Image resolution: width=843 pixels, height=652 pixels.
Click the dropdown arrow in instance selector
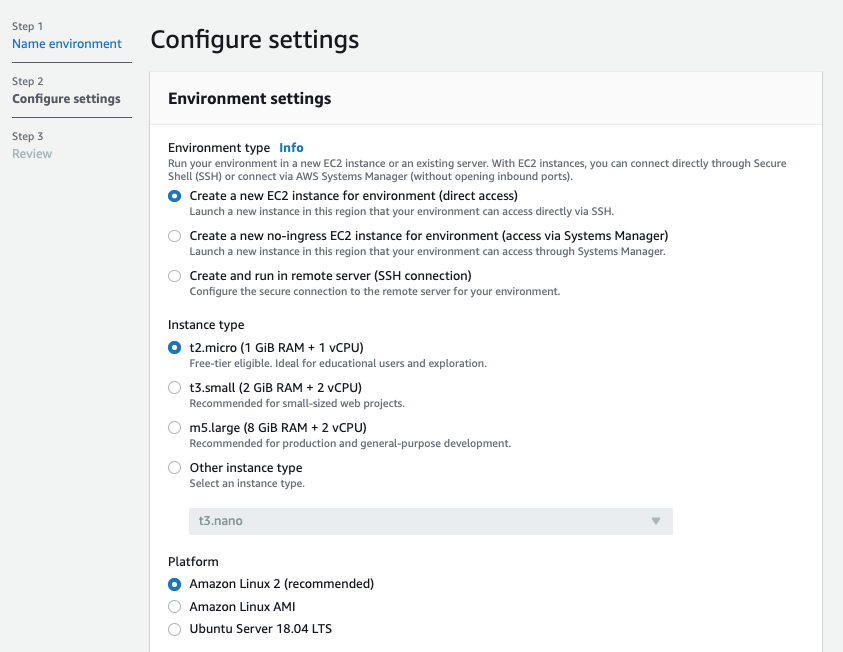[x=656, y=521]
